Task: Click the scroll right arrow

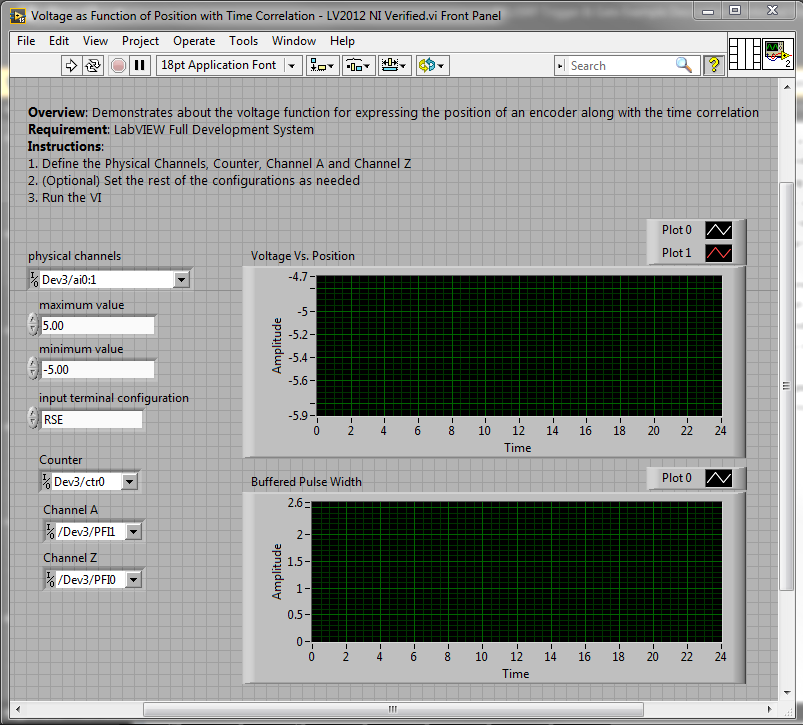Action: coord(769,710)
